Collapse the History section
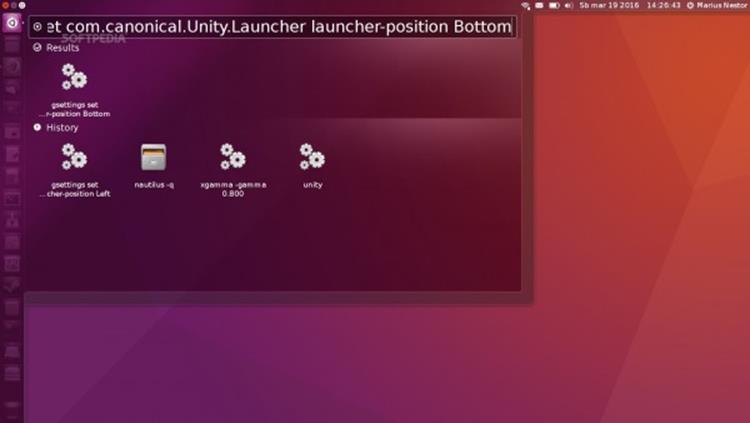Screen dimensions: 750x423 coord(38,127)
